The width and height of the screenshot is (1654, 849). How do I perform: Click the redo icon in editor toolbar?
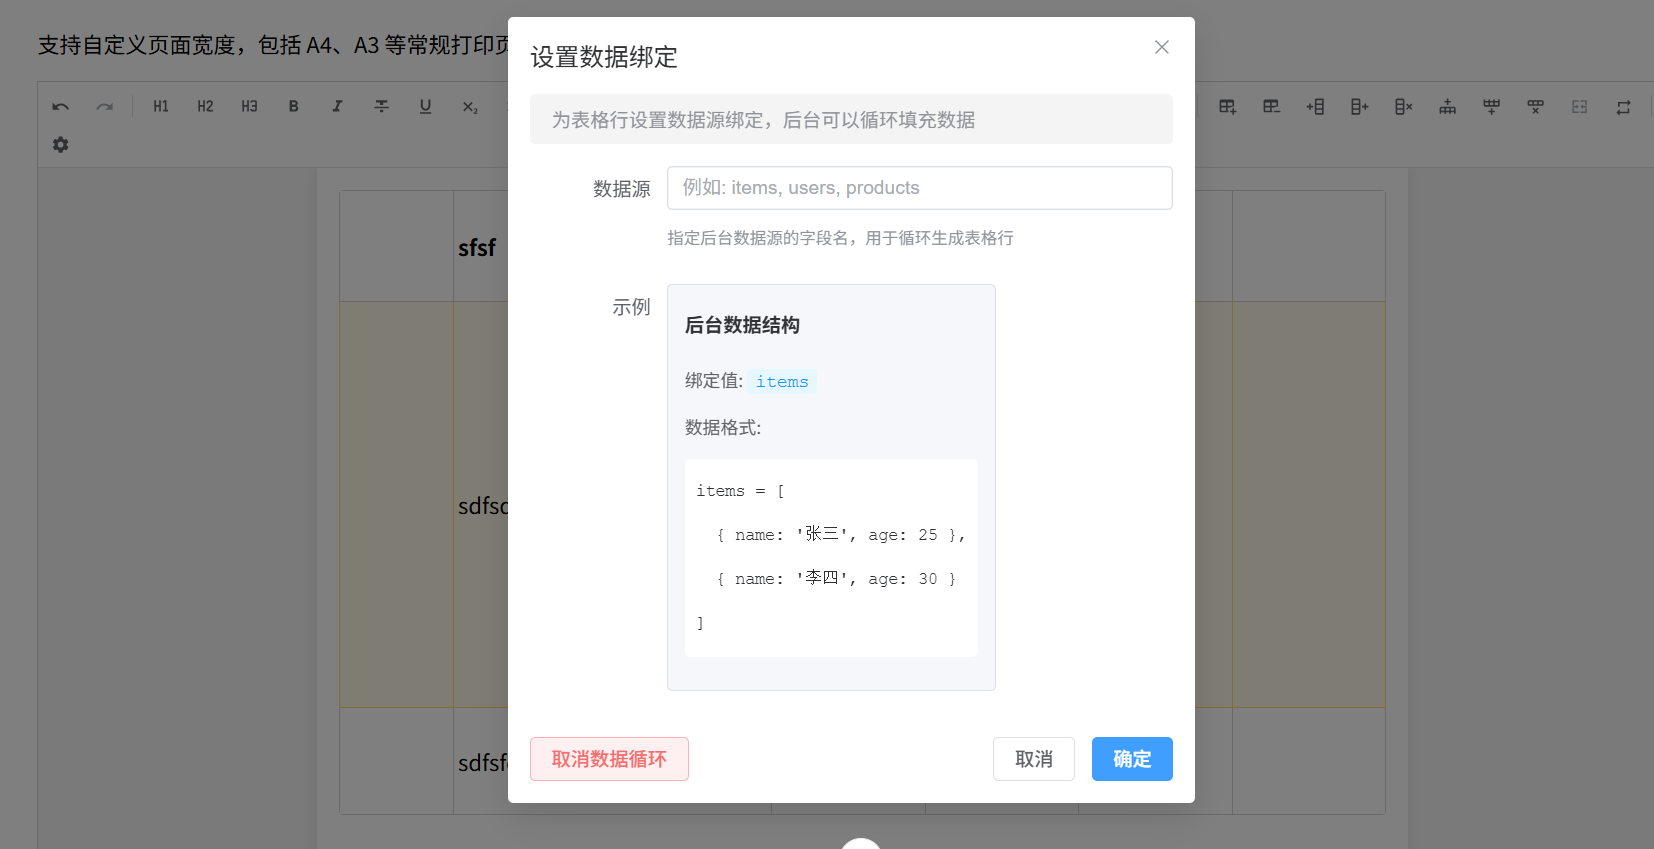coord(105,106)
